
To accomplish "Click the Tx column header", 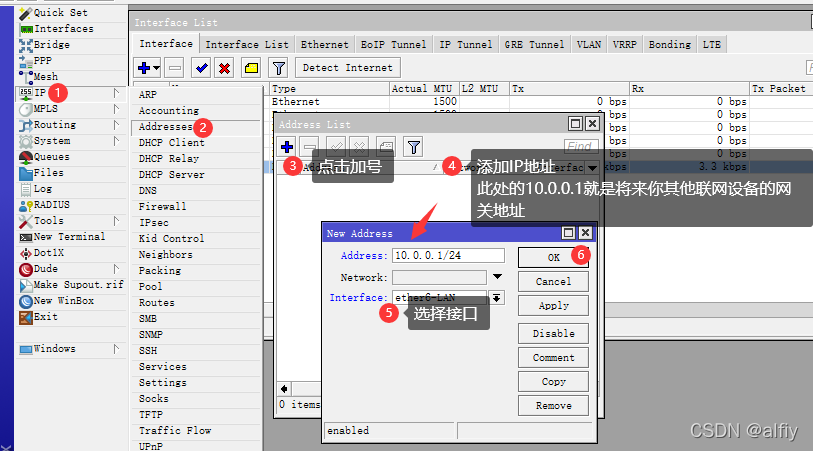I will click(x=569, y=89).
